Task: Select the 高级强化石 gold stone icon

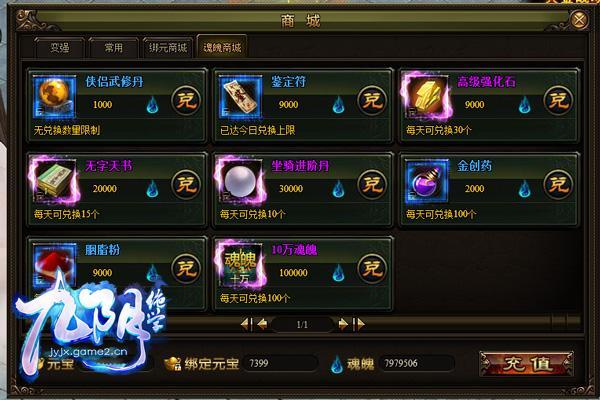Action: (426, 97)
